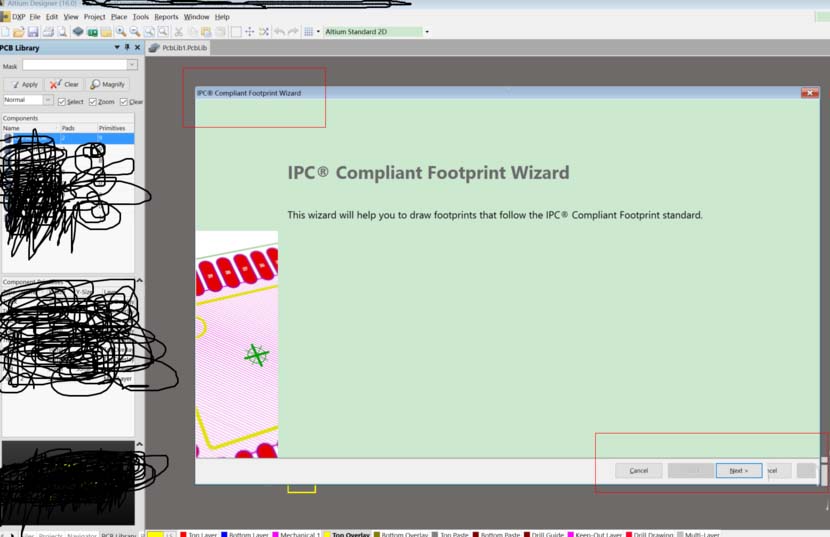830x537 pixels.
Task: Click the Move Selection cross-arrows icon
Action: pos(250,32)
